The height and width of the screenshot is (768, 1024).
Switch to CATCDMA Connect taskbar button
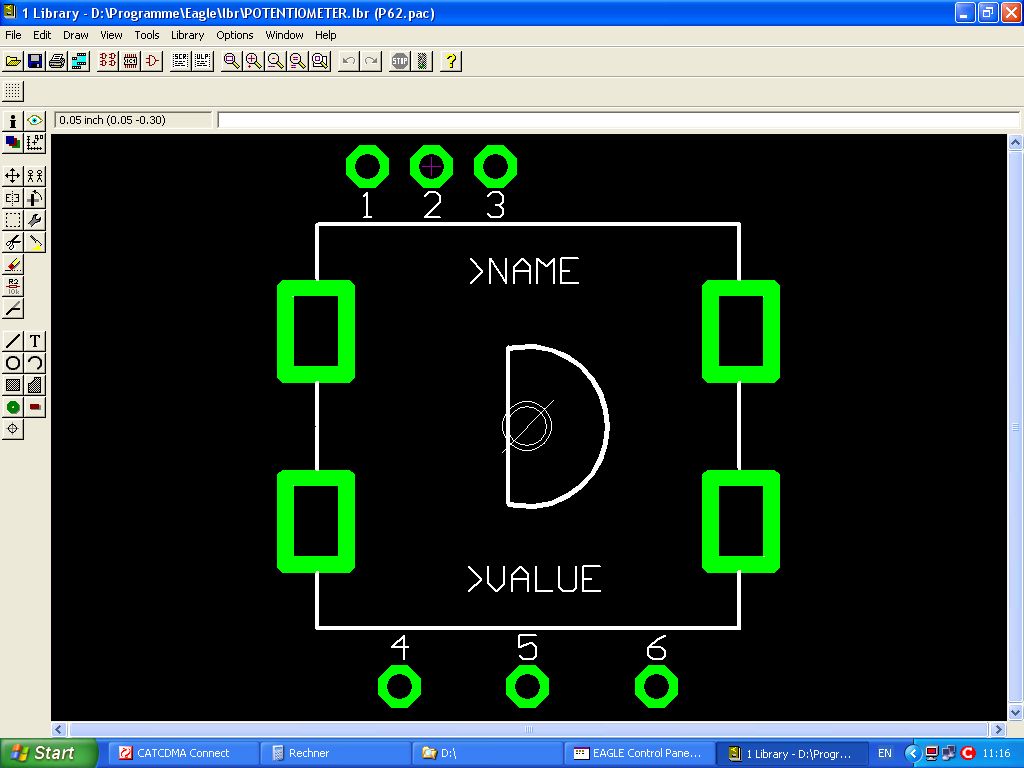pos(182,754)
